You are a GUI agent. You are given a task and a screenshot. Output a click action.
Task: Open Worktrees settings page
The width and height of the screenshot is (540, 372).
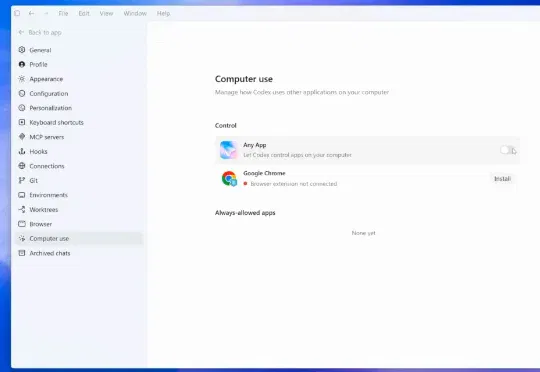point(79,209)
